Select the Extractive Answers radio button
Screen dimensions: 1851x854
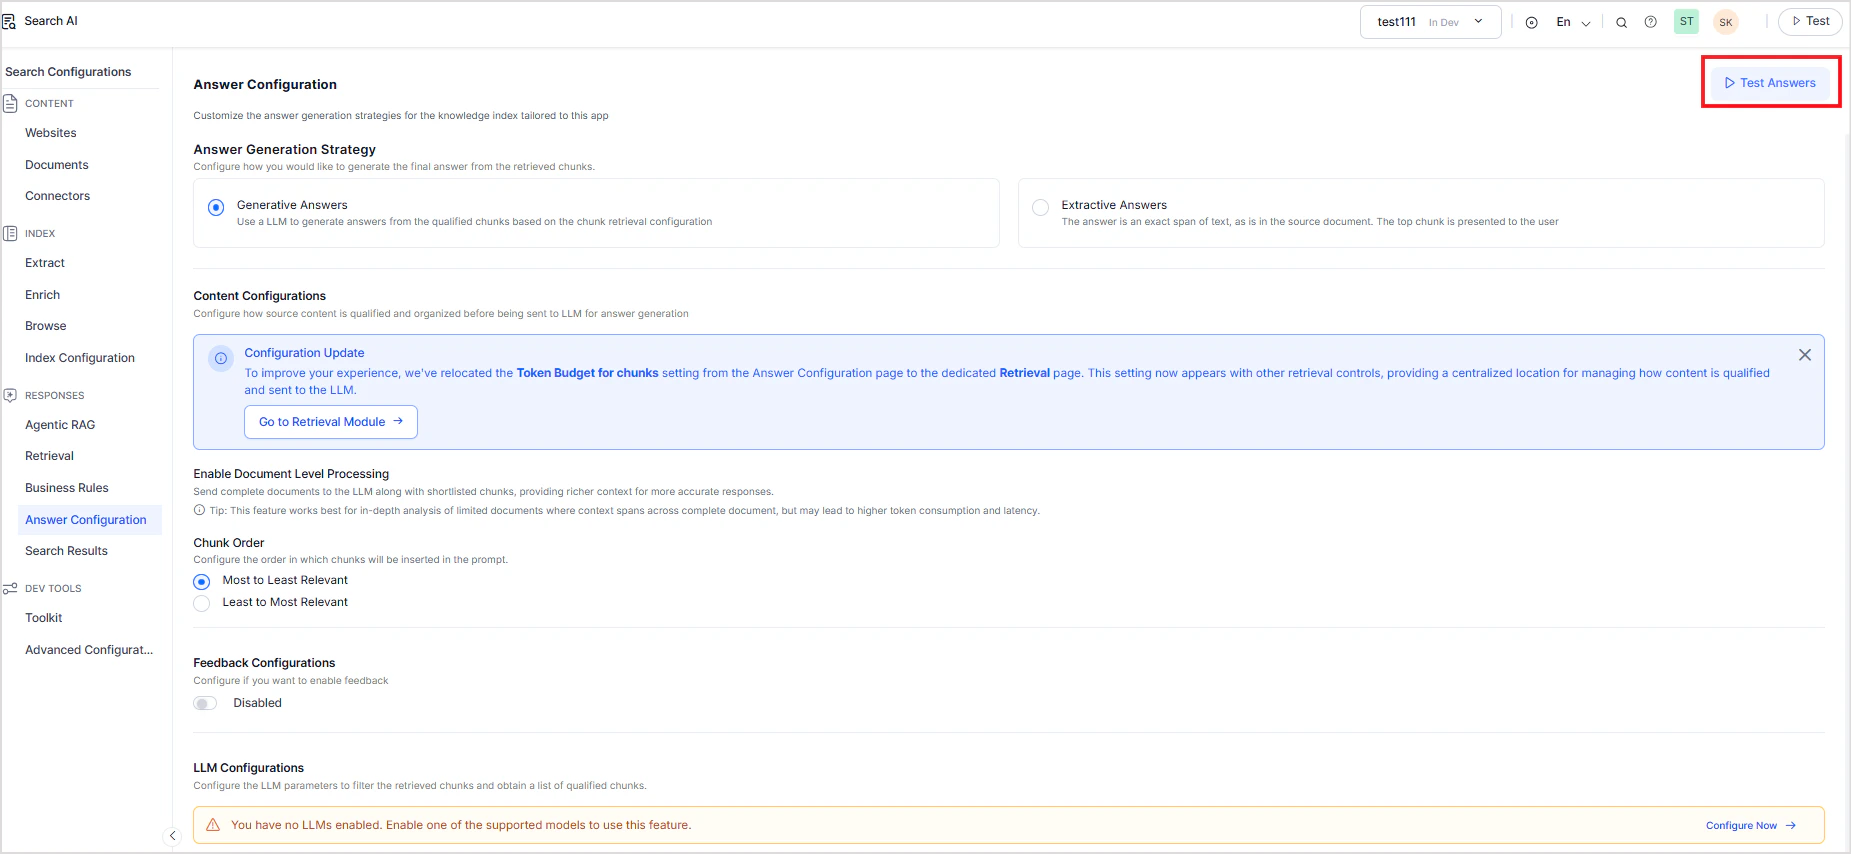1041,208
